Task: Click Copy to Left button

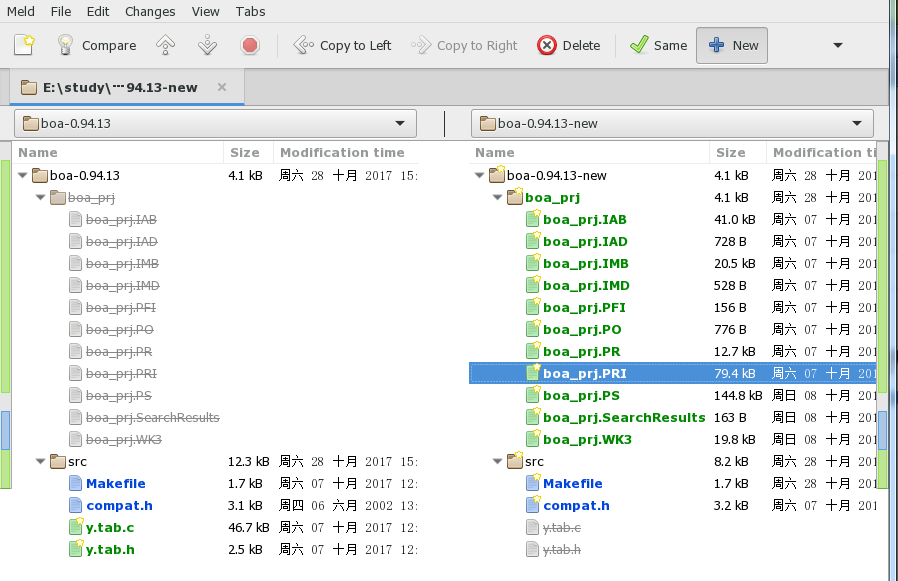Action: pos(342,45)
